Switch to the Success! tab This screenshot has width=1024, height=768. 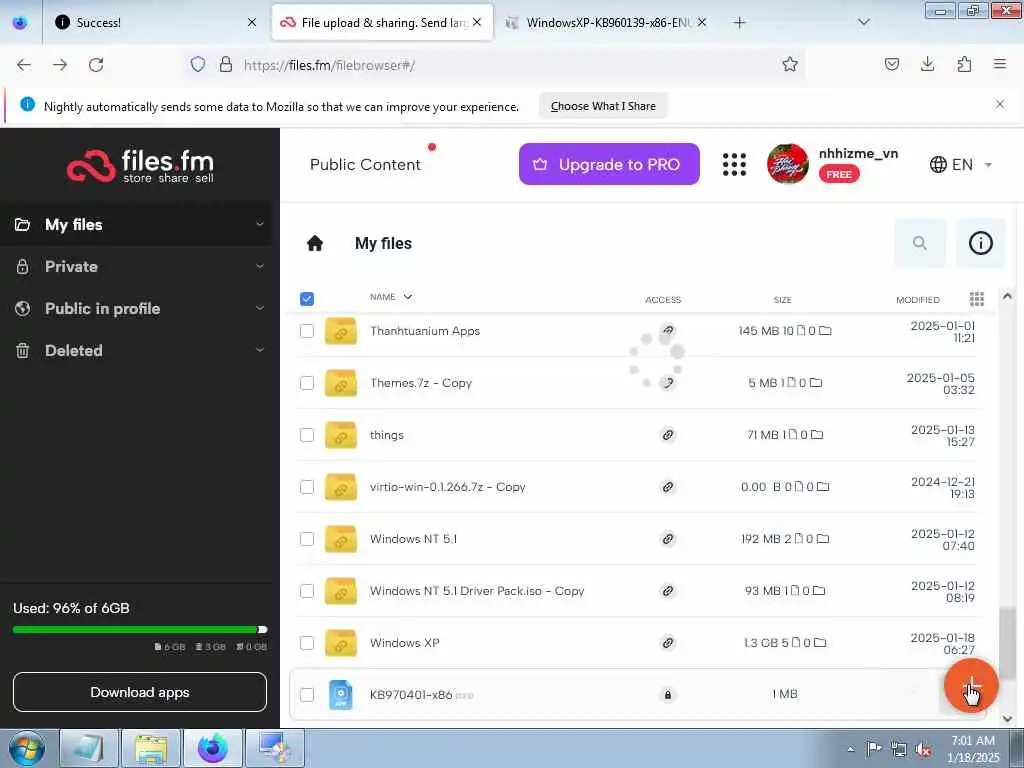pos(154,22)
